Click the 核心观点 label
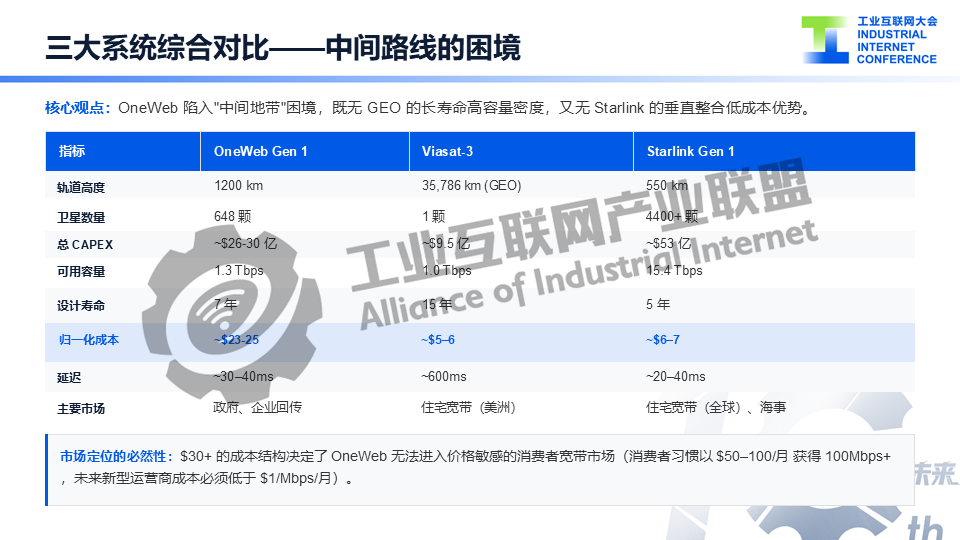Screen dimensions: 960x540 (x=77, y=108)
